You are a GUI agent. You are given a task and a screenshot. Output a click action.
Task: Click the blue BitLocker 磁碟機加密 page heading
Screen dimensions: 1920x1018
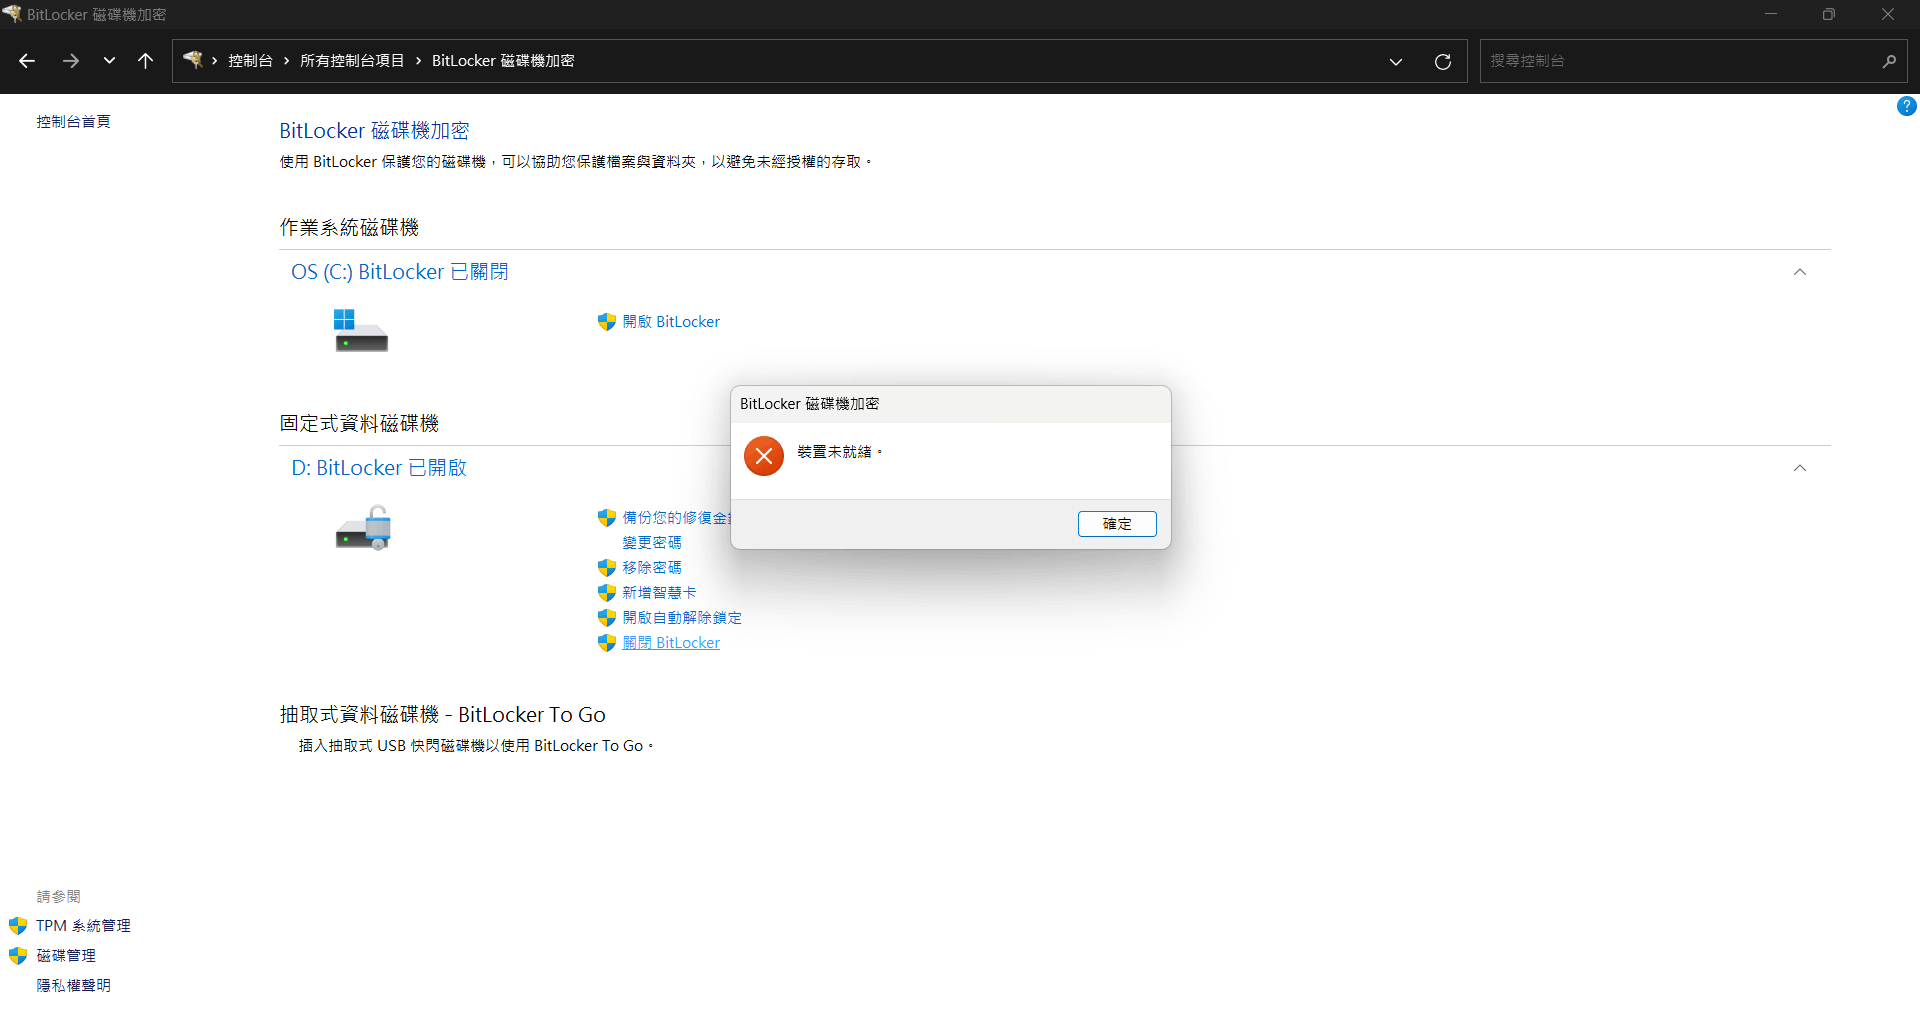(x=375, y=131)
